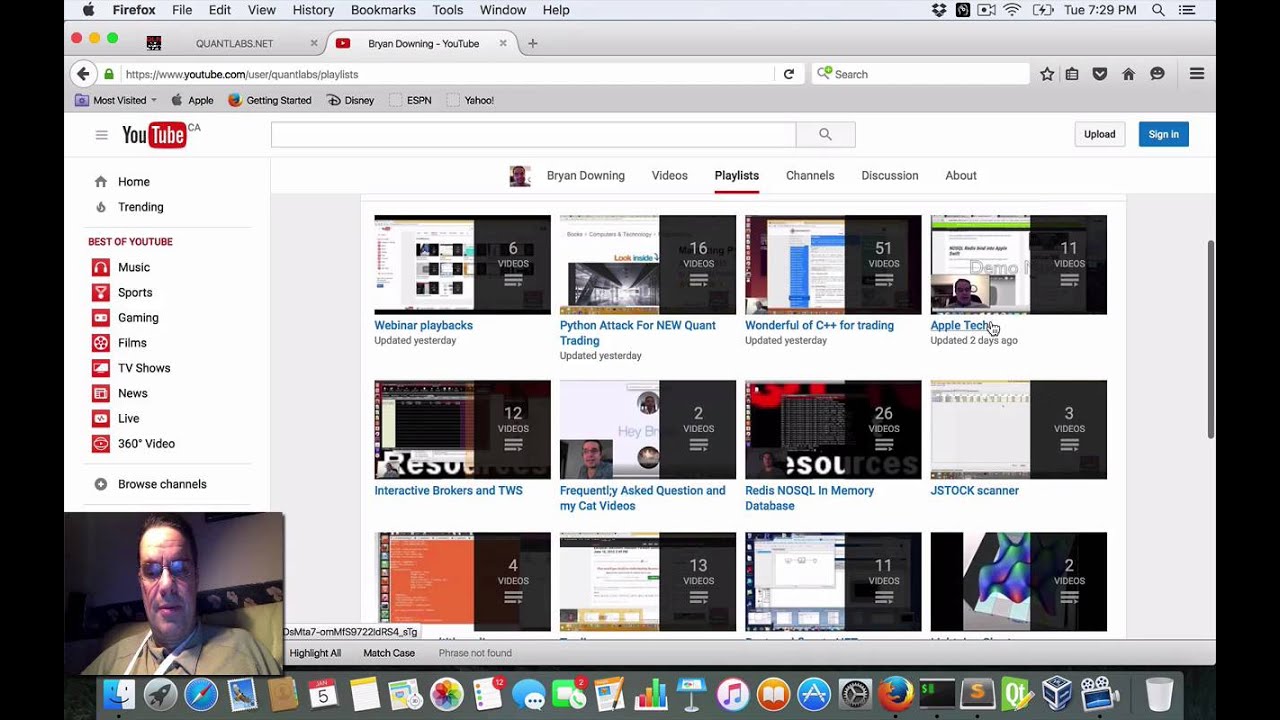This screenshot has width=1280, height=720.
Task: Switch to the QUANTLABS.NET tab
Action: [x=234, y=44]
